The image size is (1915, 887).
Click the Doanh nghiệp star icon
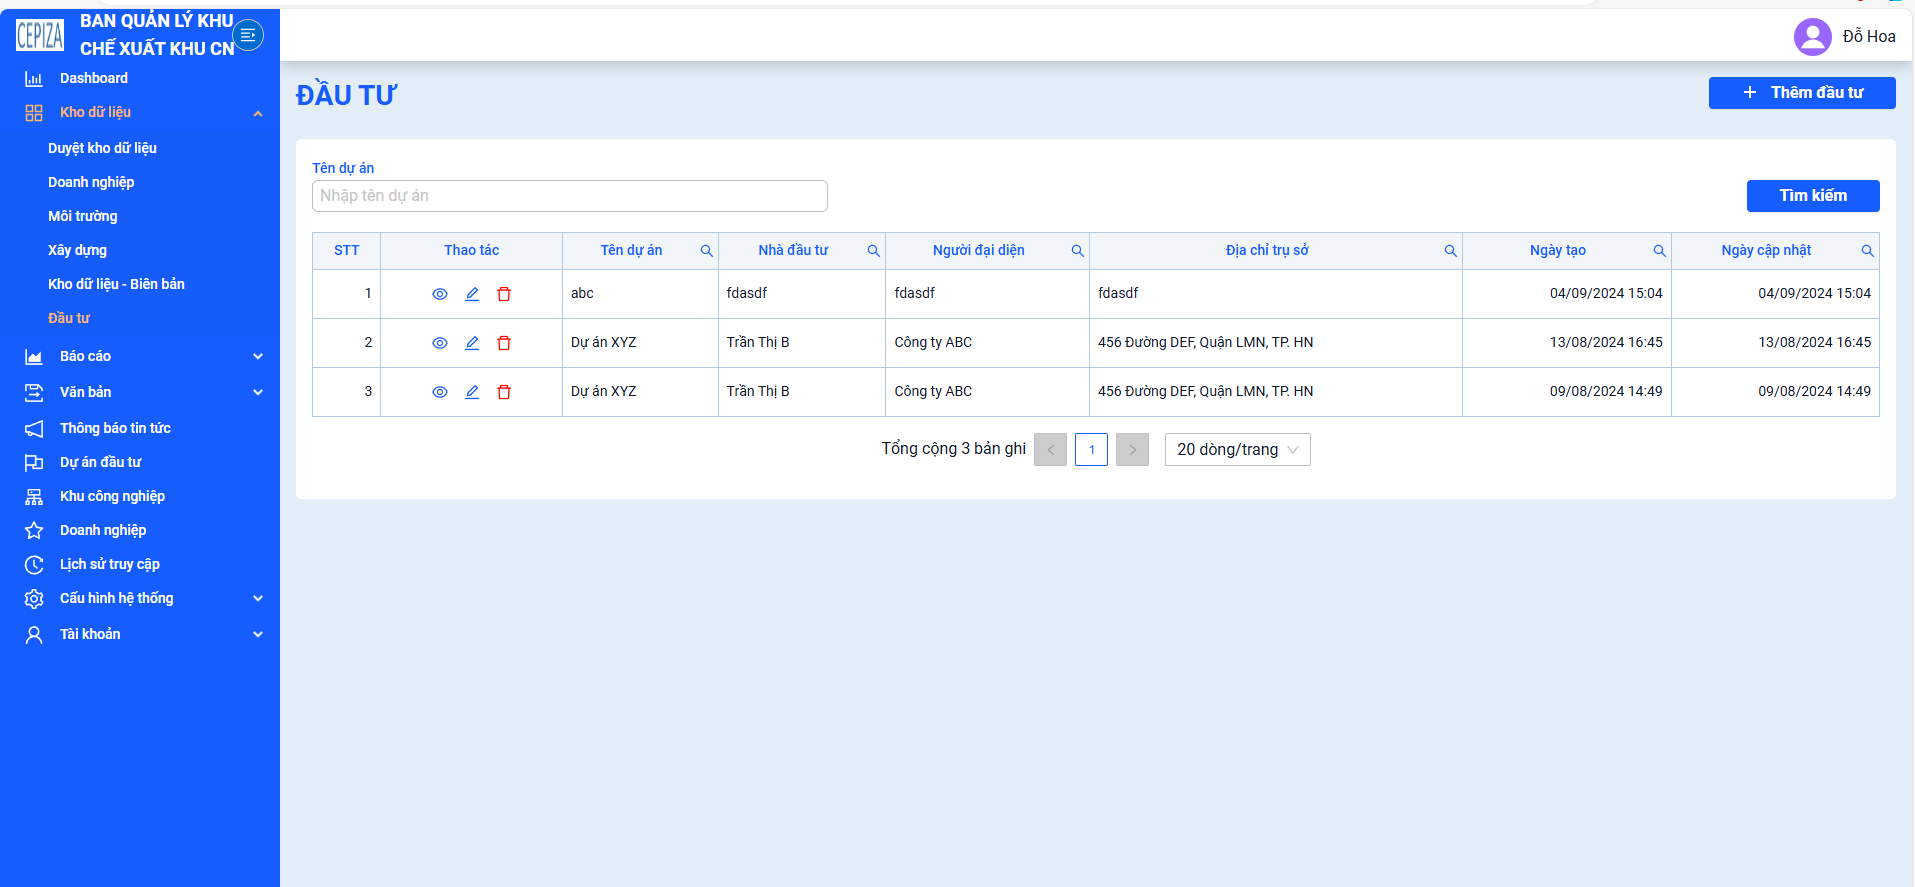click(34, 531)
